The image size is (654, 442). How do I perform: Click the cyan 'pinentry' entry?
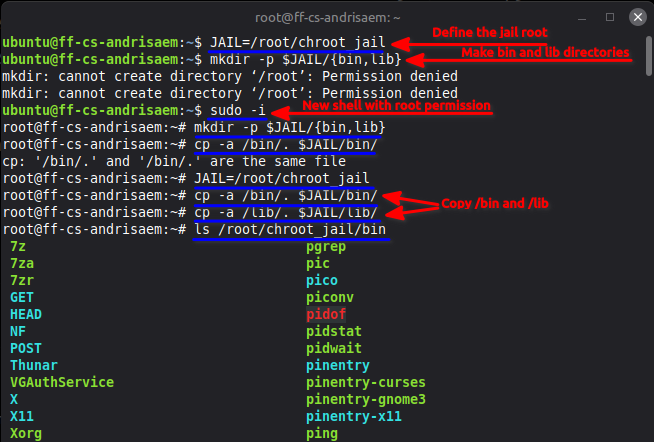tap(338, 366)
